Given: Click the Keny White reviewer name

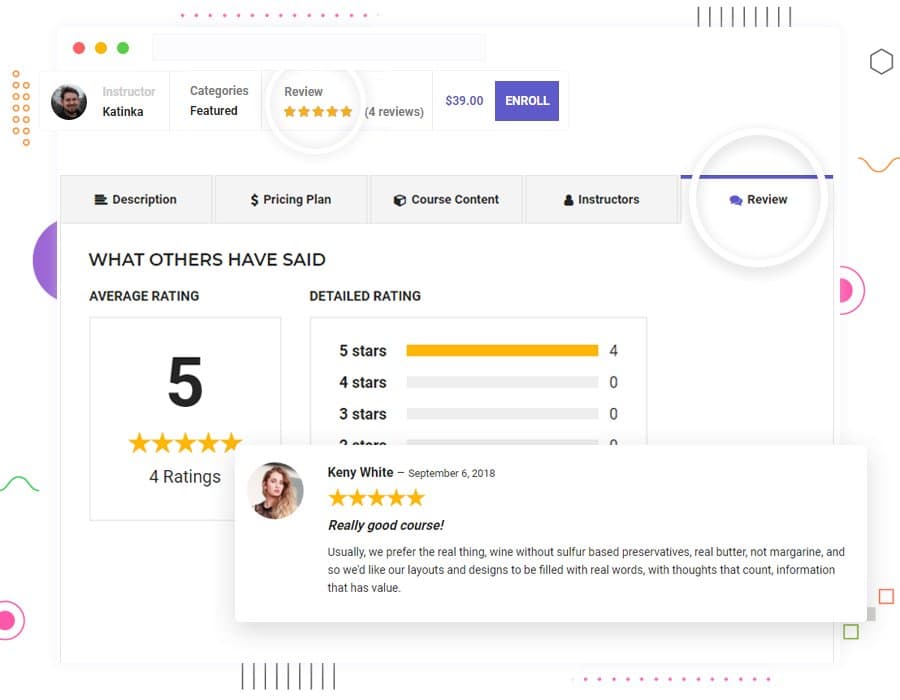Looking at the screenshot, I should point(360,473).
